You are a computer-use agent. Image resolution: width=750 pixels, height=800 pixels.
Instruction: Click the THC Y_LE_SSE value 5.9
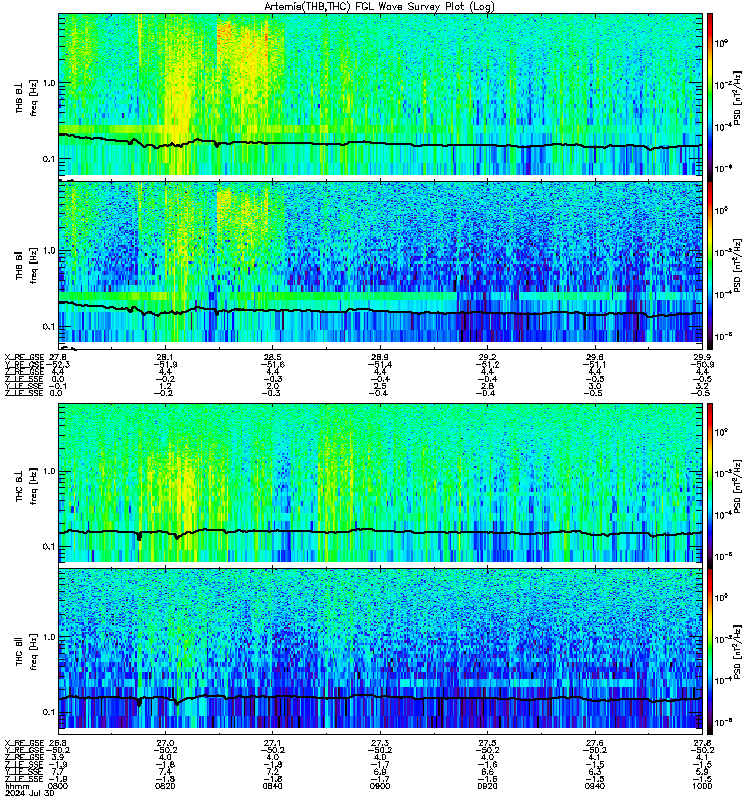pyautogui.click(x=703, y=772)
